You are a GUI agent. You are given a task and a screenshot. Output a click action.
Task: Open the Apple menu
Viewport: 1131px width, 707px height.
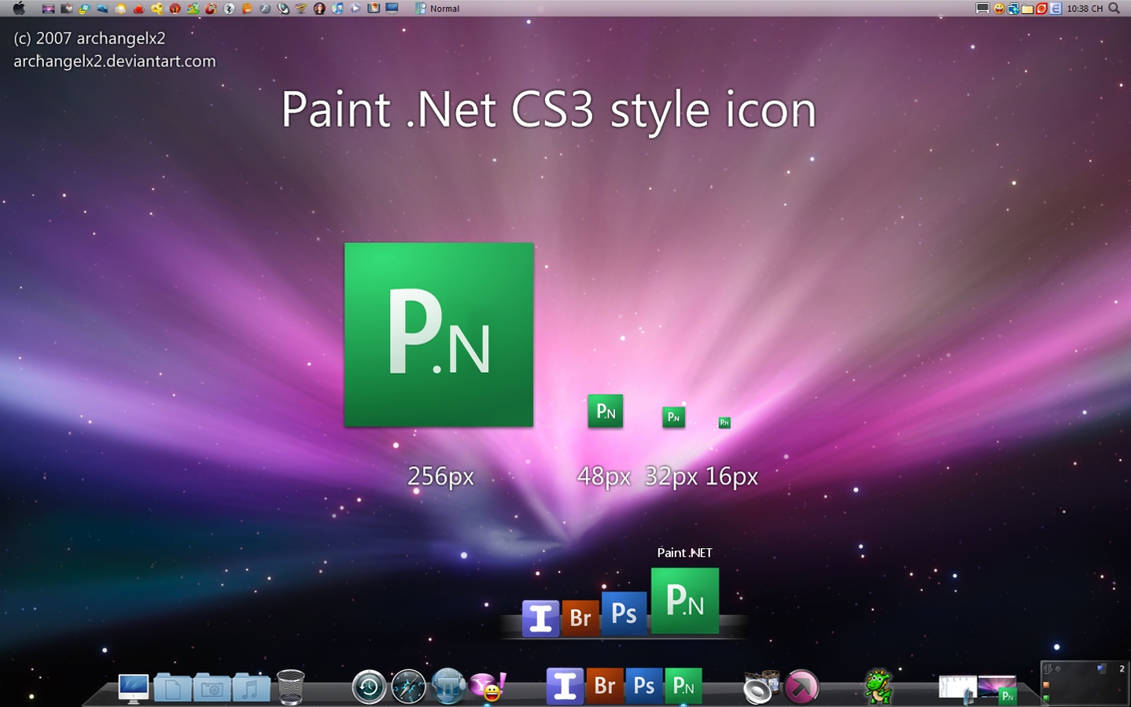tap(16, 8)
